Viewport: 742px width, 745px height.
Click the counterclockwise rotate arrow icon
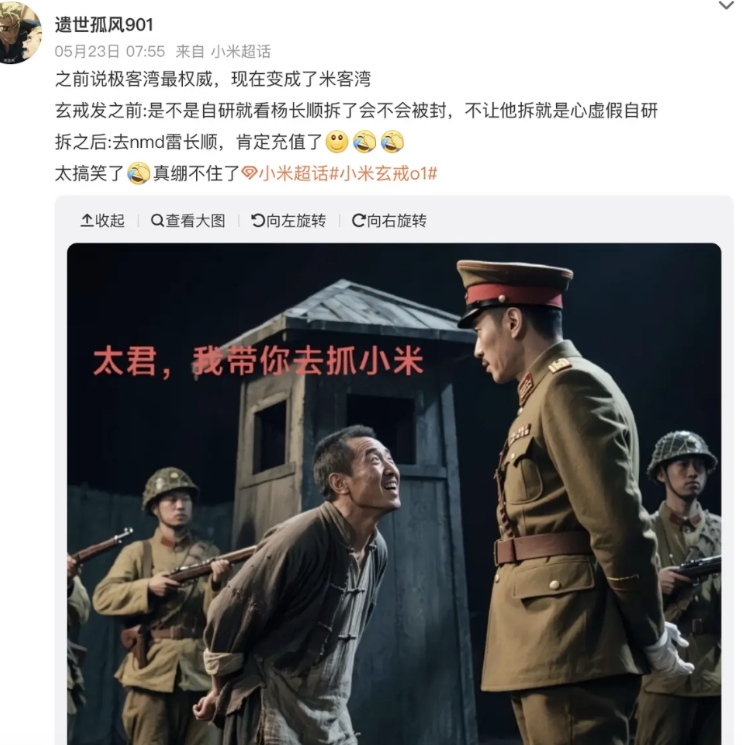(258, 220)
